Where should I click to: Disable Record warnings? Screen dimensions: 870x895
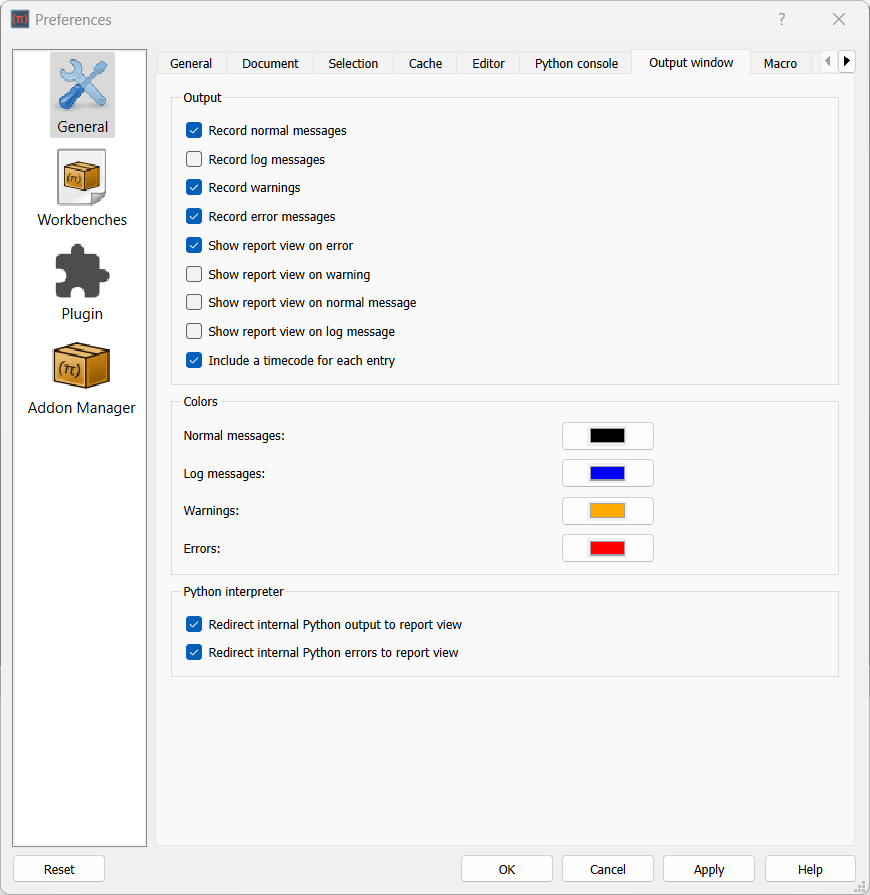[193, 187]
